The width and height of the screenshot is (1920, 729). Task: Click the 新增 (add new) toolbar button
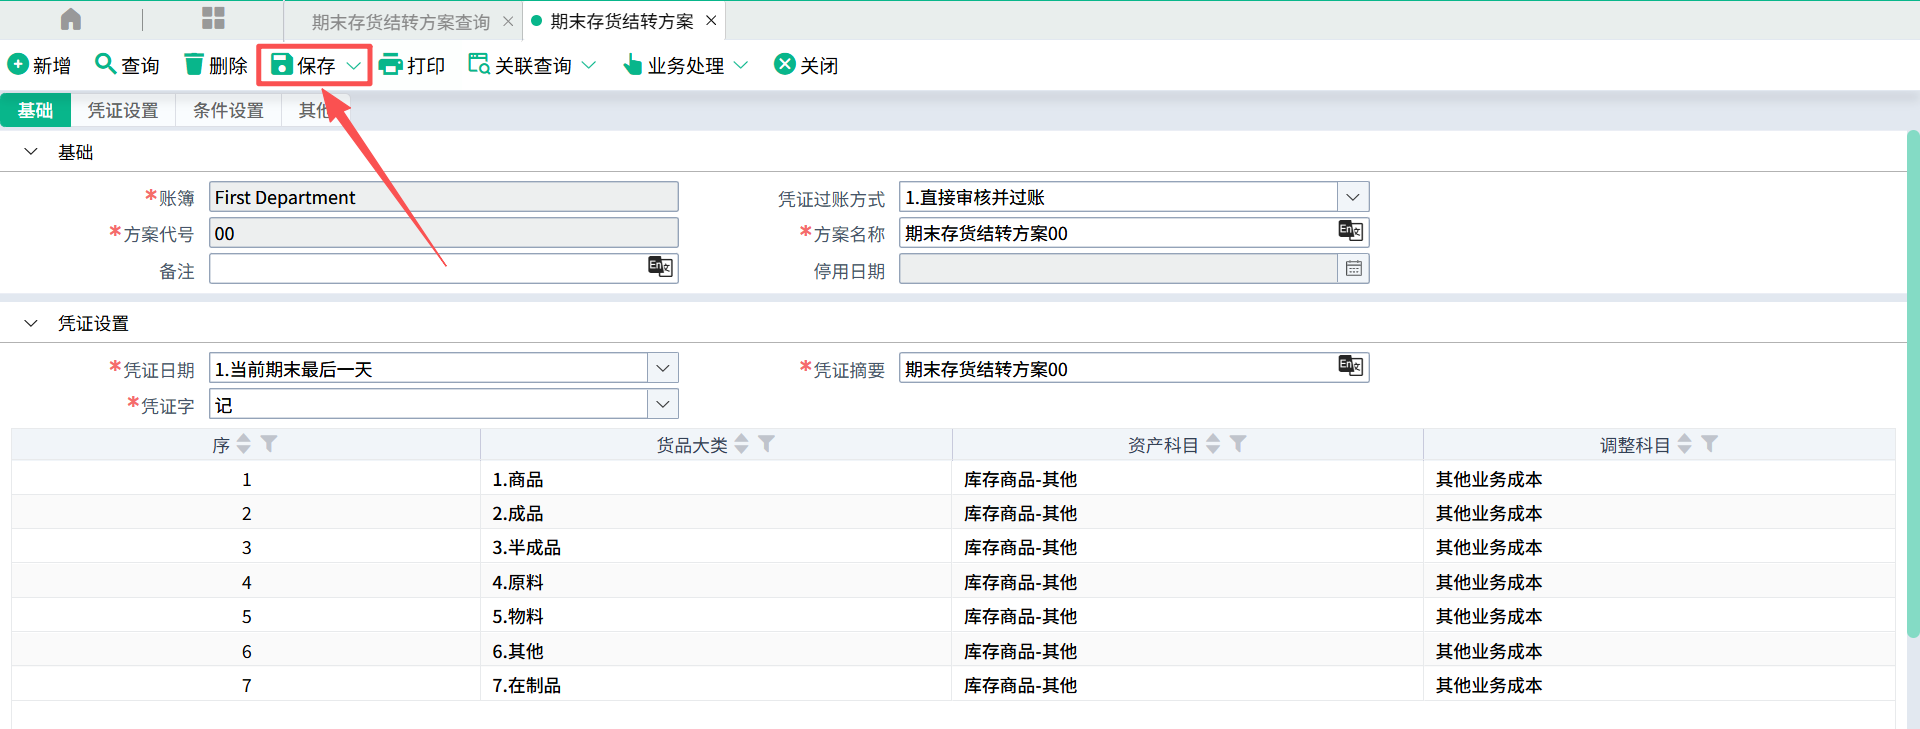[x=39, y=65]
